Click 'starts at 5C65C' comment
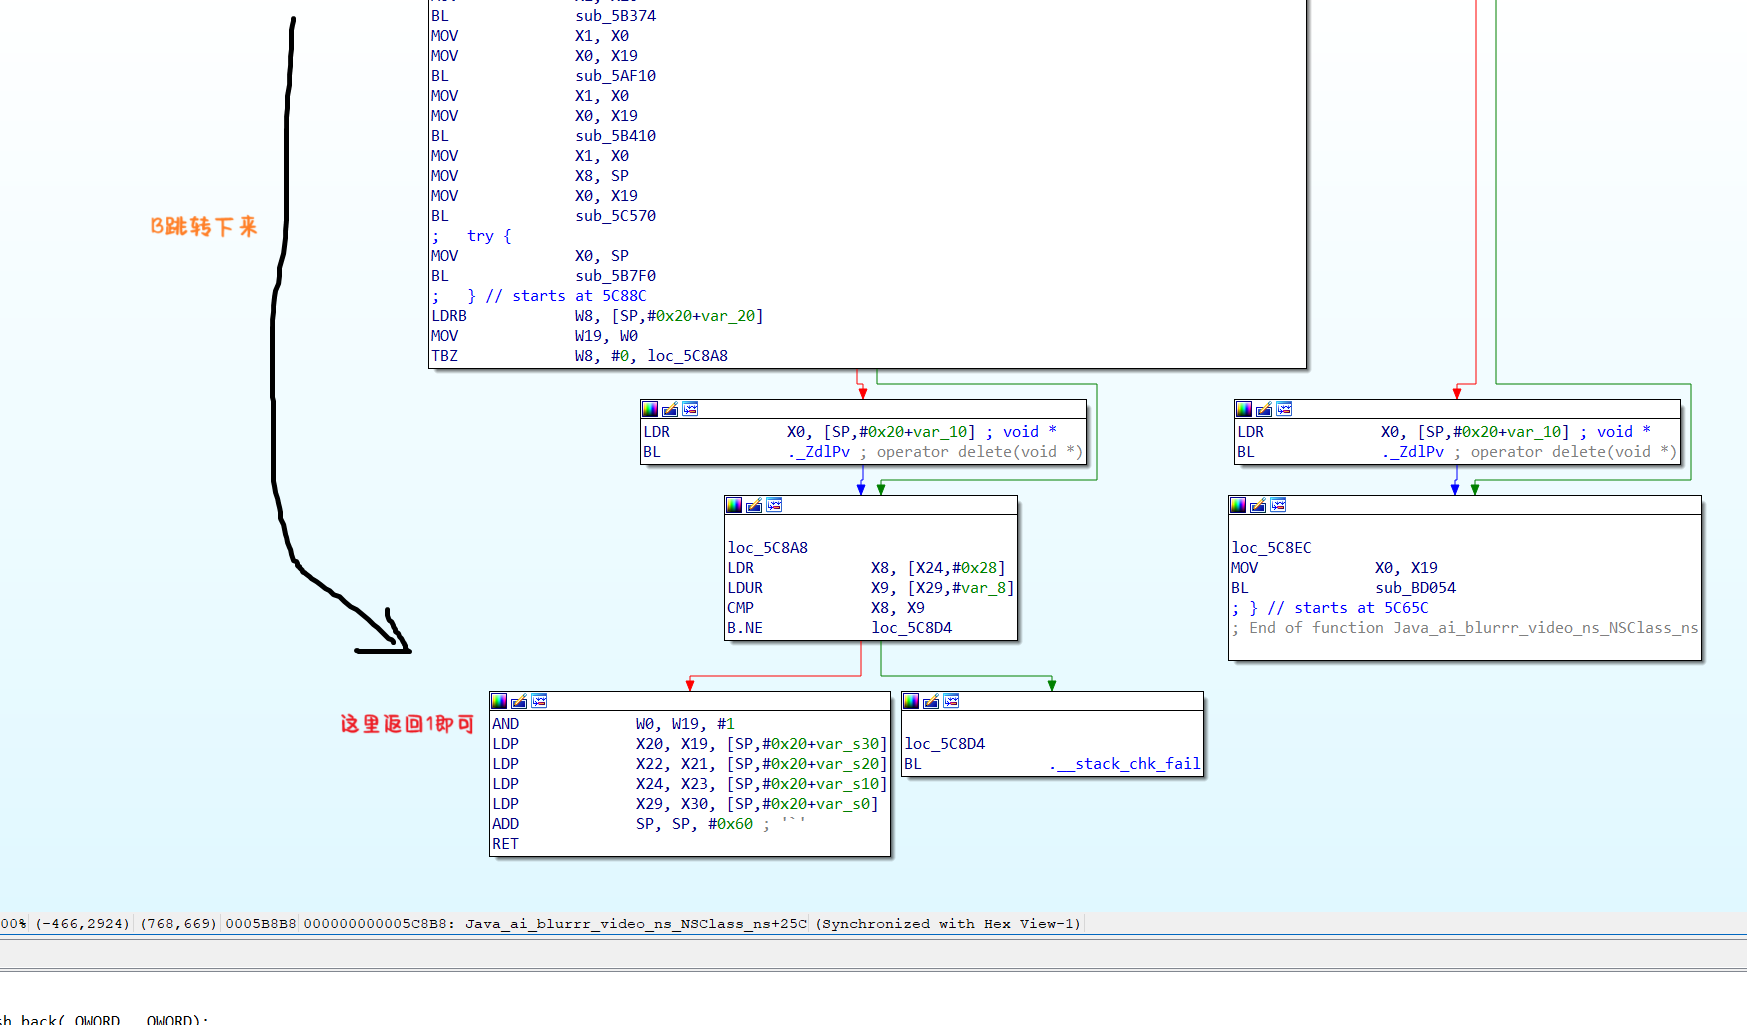The width and height of the screenshot is (1747, 1025). pyautogui.click(x=1361, y=608)
